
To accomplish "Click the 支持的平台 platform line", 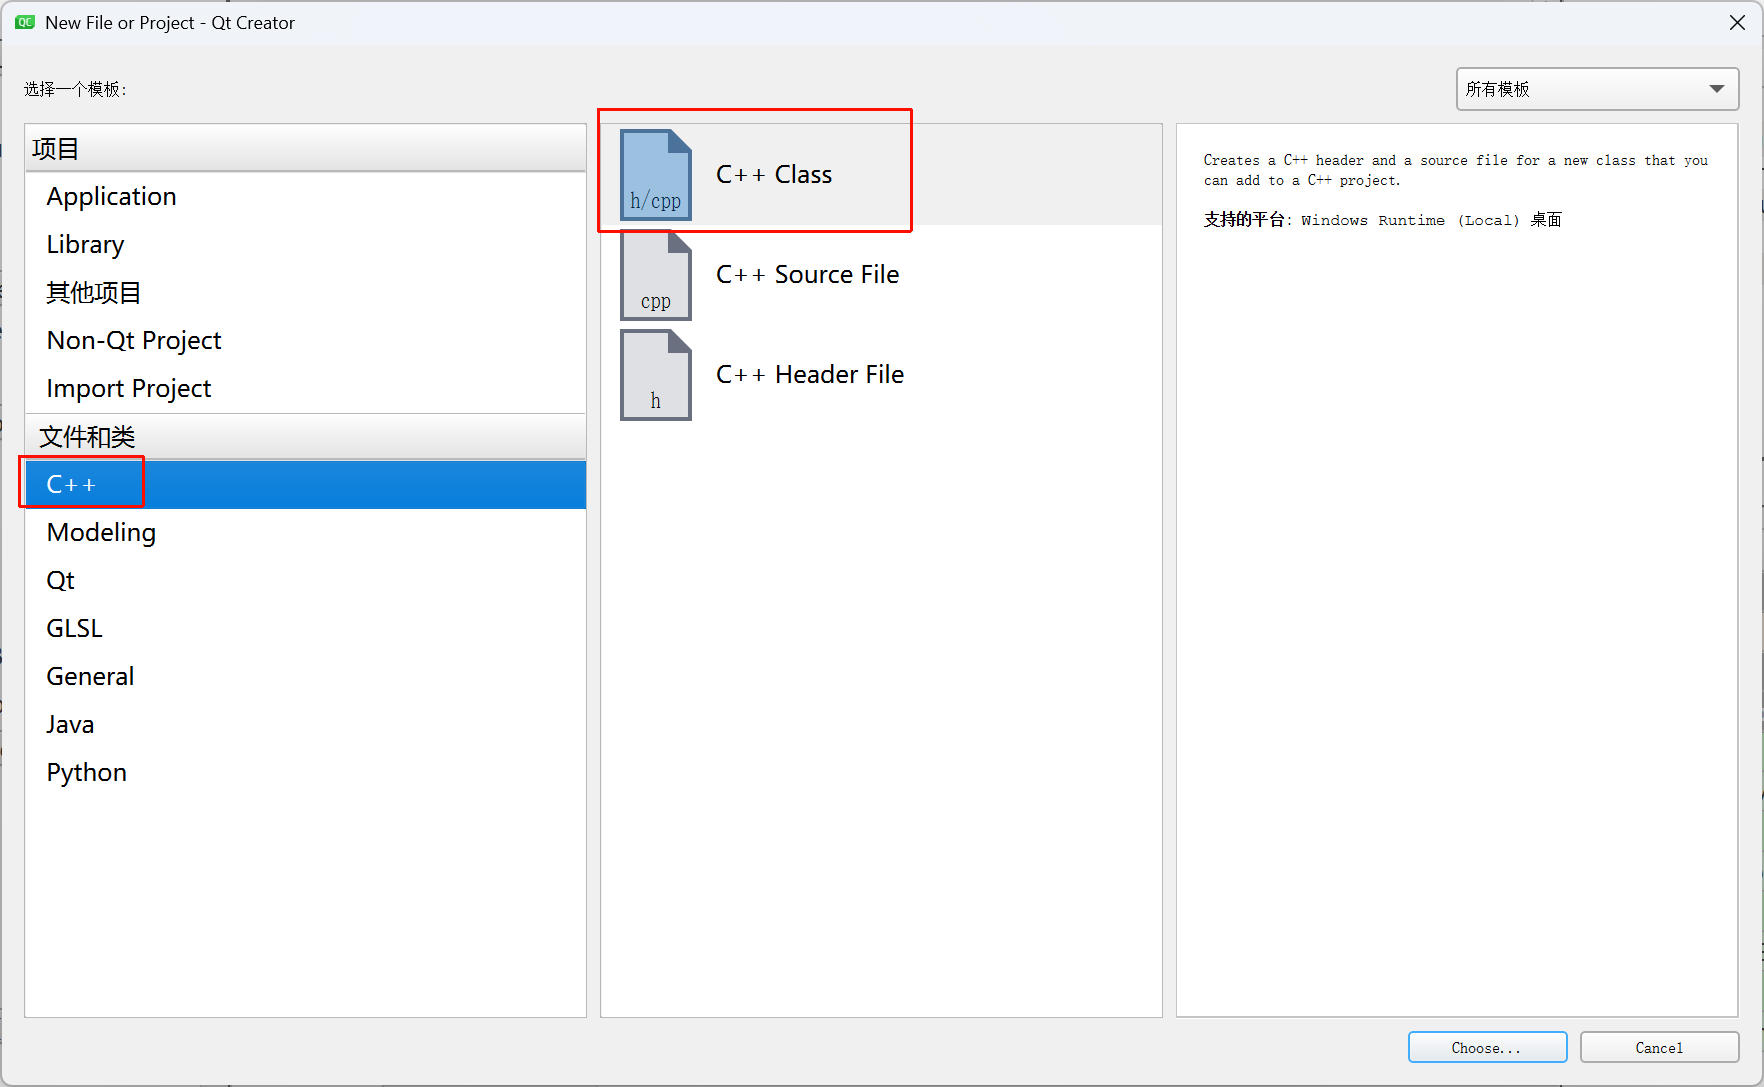I will point(1382,220).
